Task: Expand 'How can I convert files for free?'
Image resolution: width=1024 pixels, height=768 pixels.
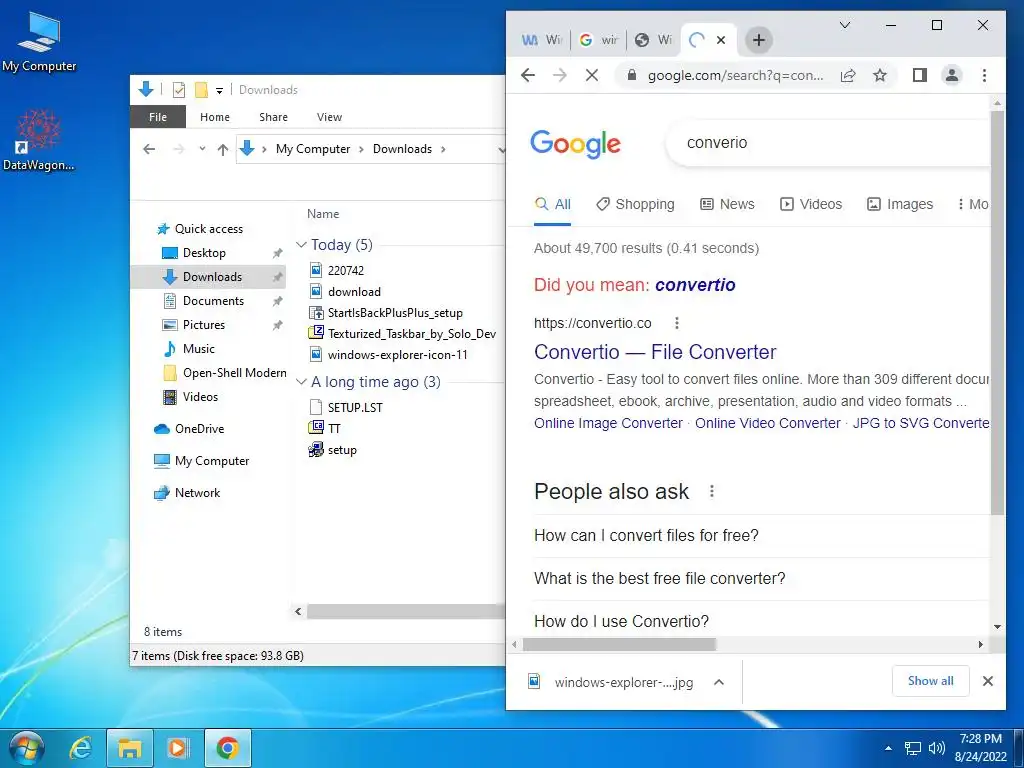Action: click(x=761, y=536)
